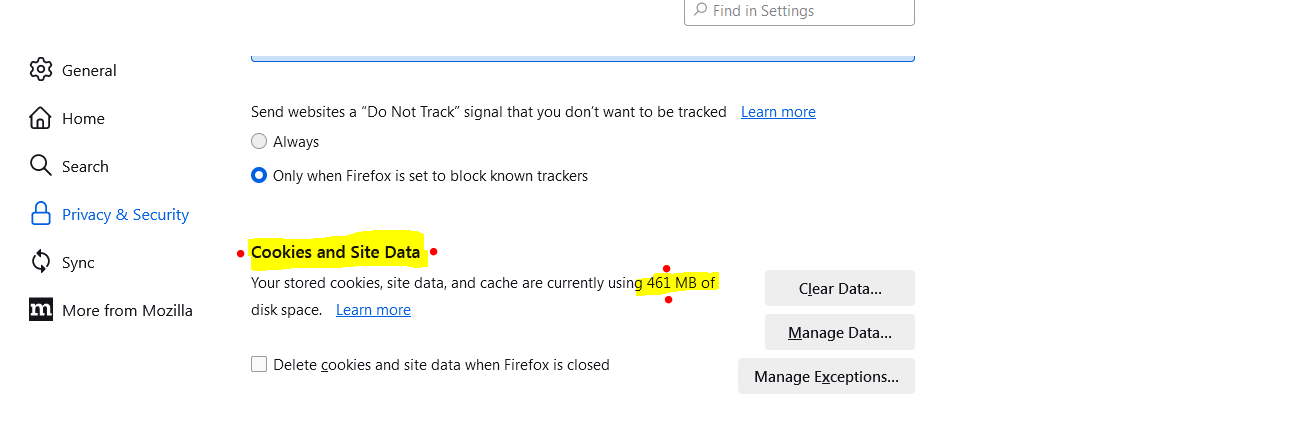
Task: Open the General settings category
Action: [89, 70]
